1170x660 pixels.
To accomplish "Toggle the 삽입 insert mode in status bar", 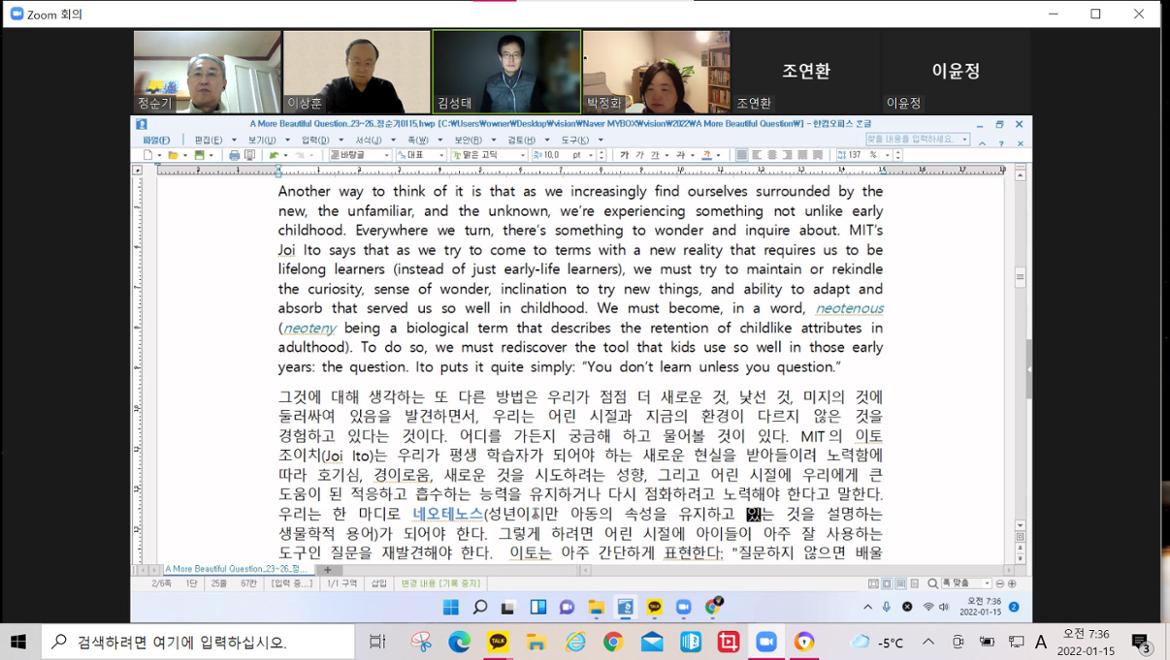I will [379, 584].
